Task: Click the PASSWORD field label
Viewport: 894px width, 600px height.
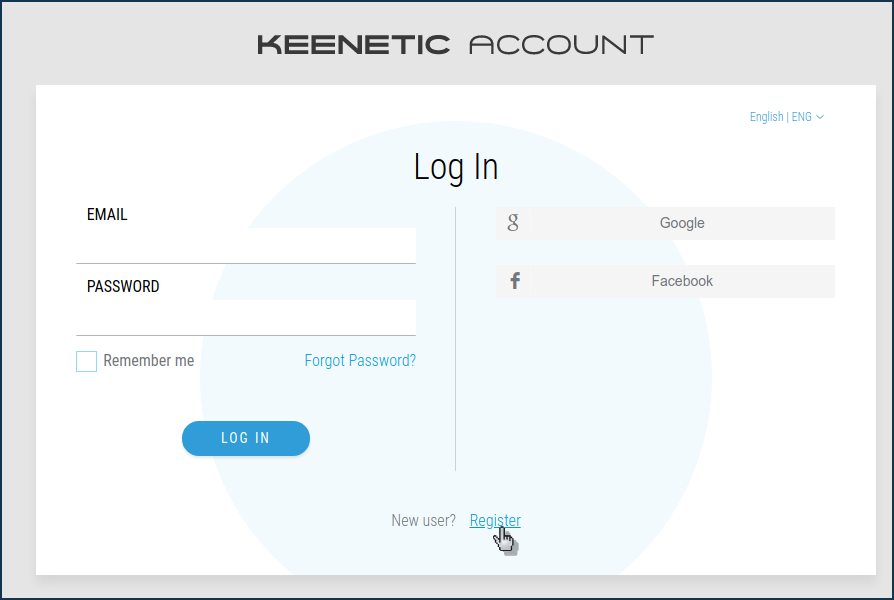Action: [x=123, y=286]
